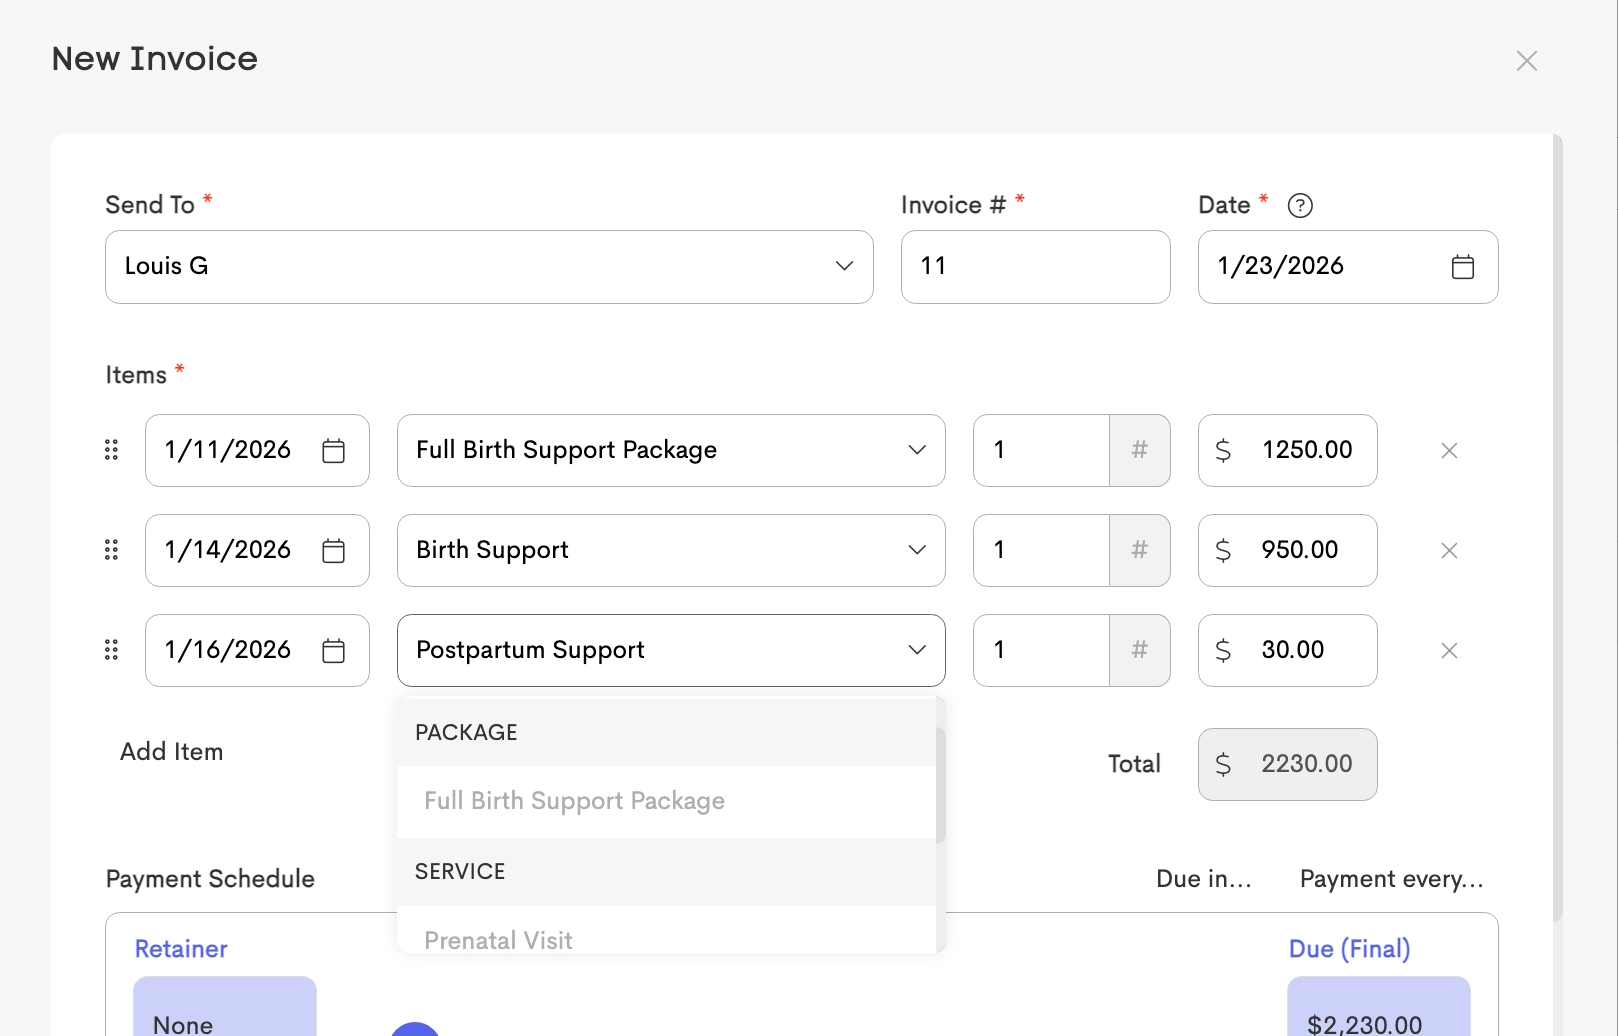Grab drag handle of Full Birth Support Package row
The width and height of the screenshot is (1618, 1036).
(111, 450)
